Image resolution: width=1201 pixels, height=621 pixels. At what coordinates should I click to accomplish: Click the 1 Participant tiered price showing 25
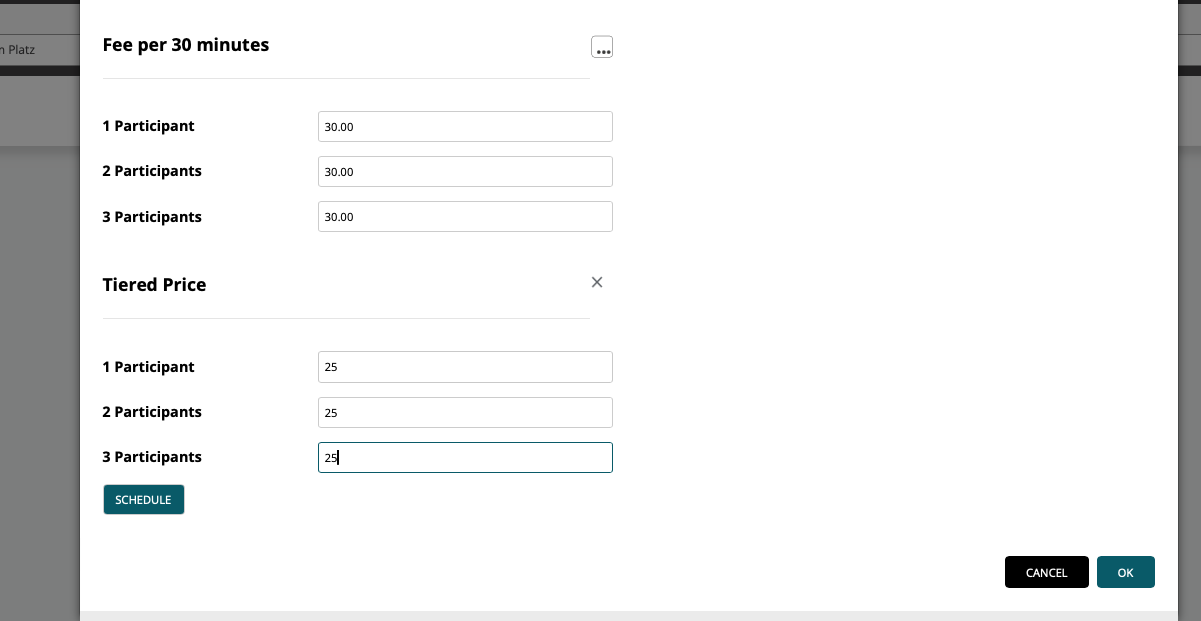[x=465, y=367]
